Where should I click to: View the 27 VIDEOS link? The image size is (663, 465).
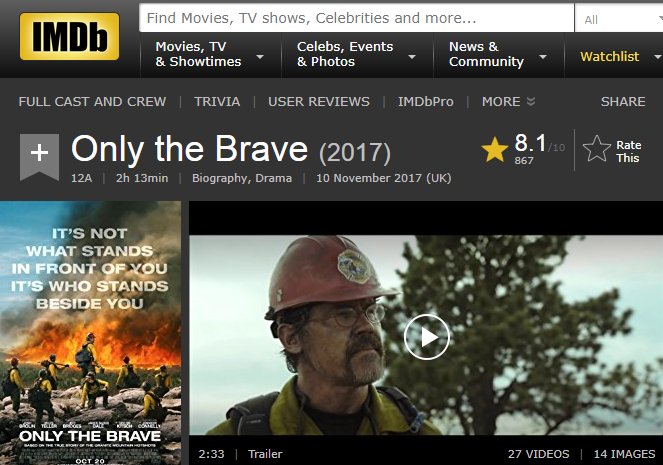point(538,454)
